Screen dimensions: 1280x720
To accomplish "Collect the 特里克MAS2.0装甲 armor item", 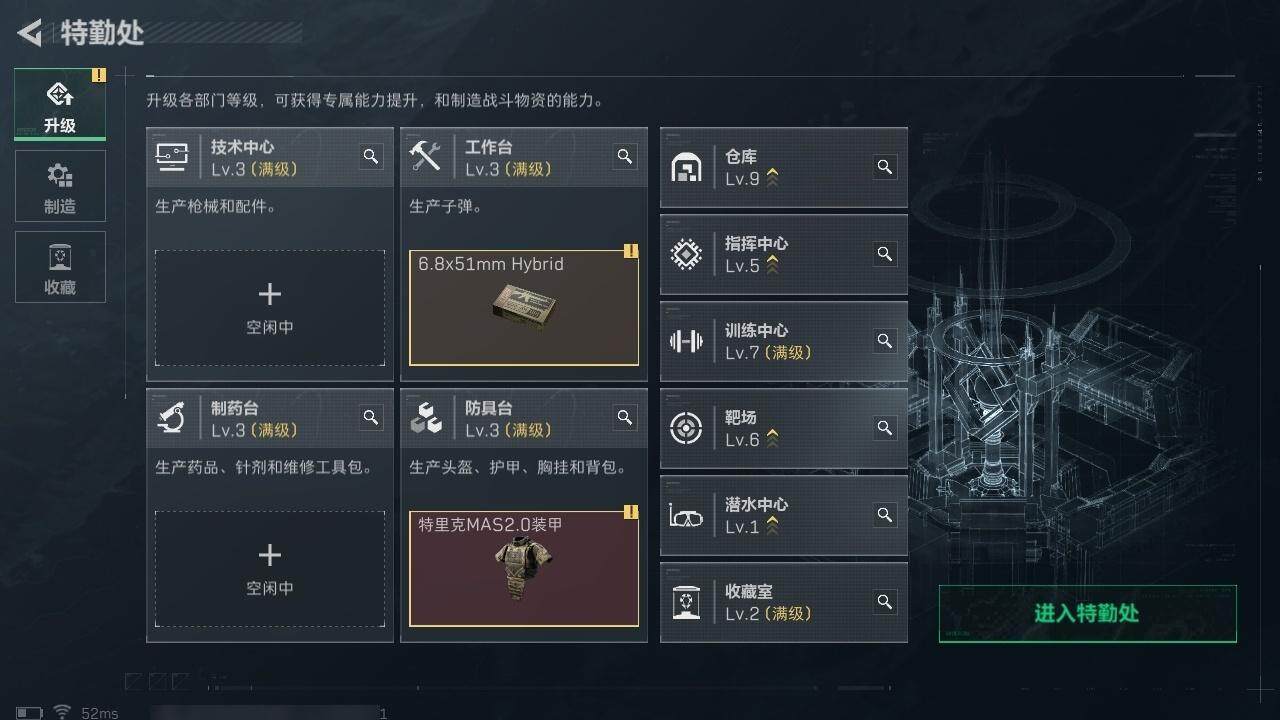I will pyautogui.click(x=524, y=568).
